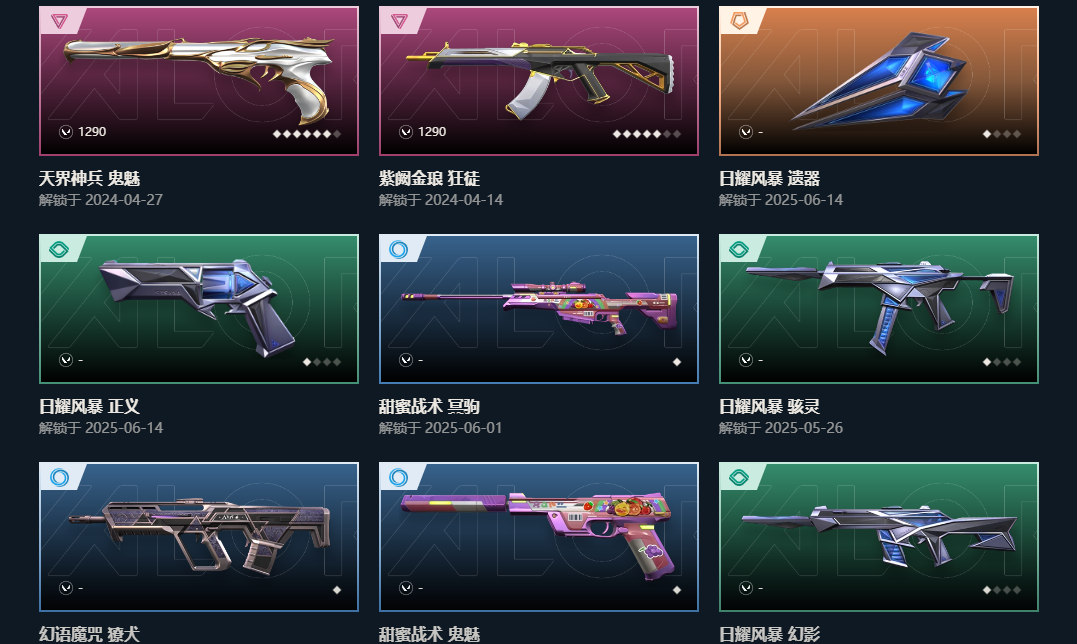
Task: Click tier badge on 紫阙金琅 狂徒 card
Action: tap(399, 21)
